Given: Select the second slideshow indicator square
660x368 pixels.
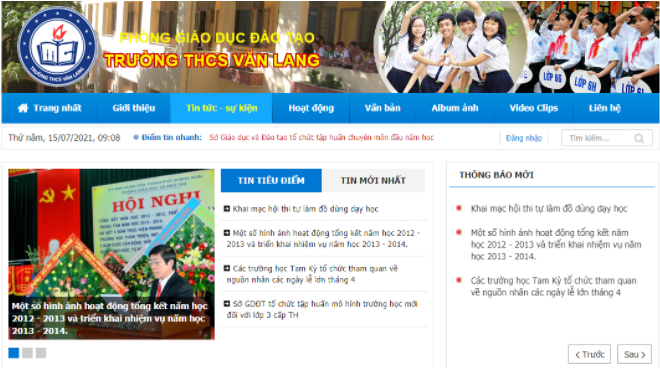Looking at the screenshot, I should coord(27,353).
